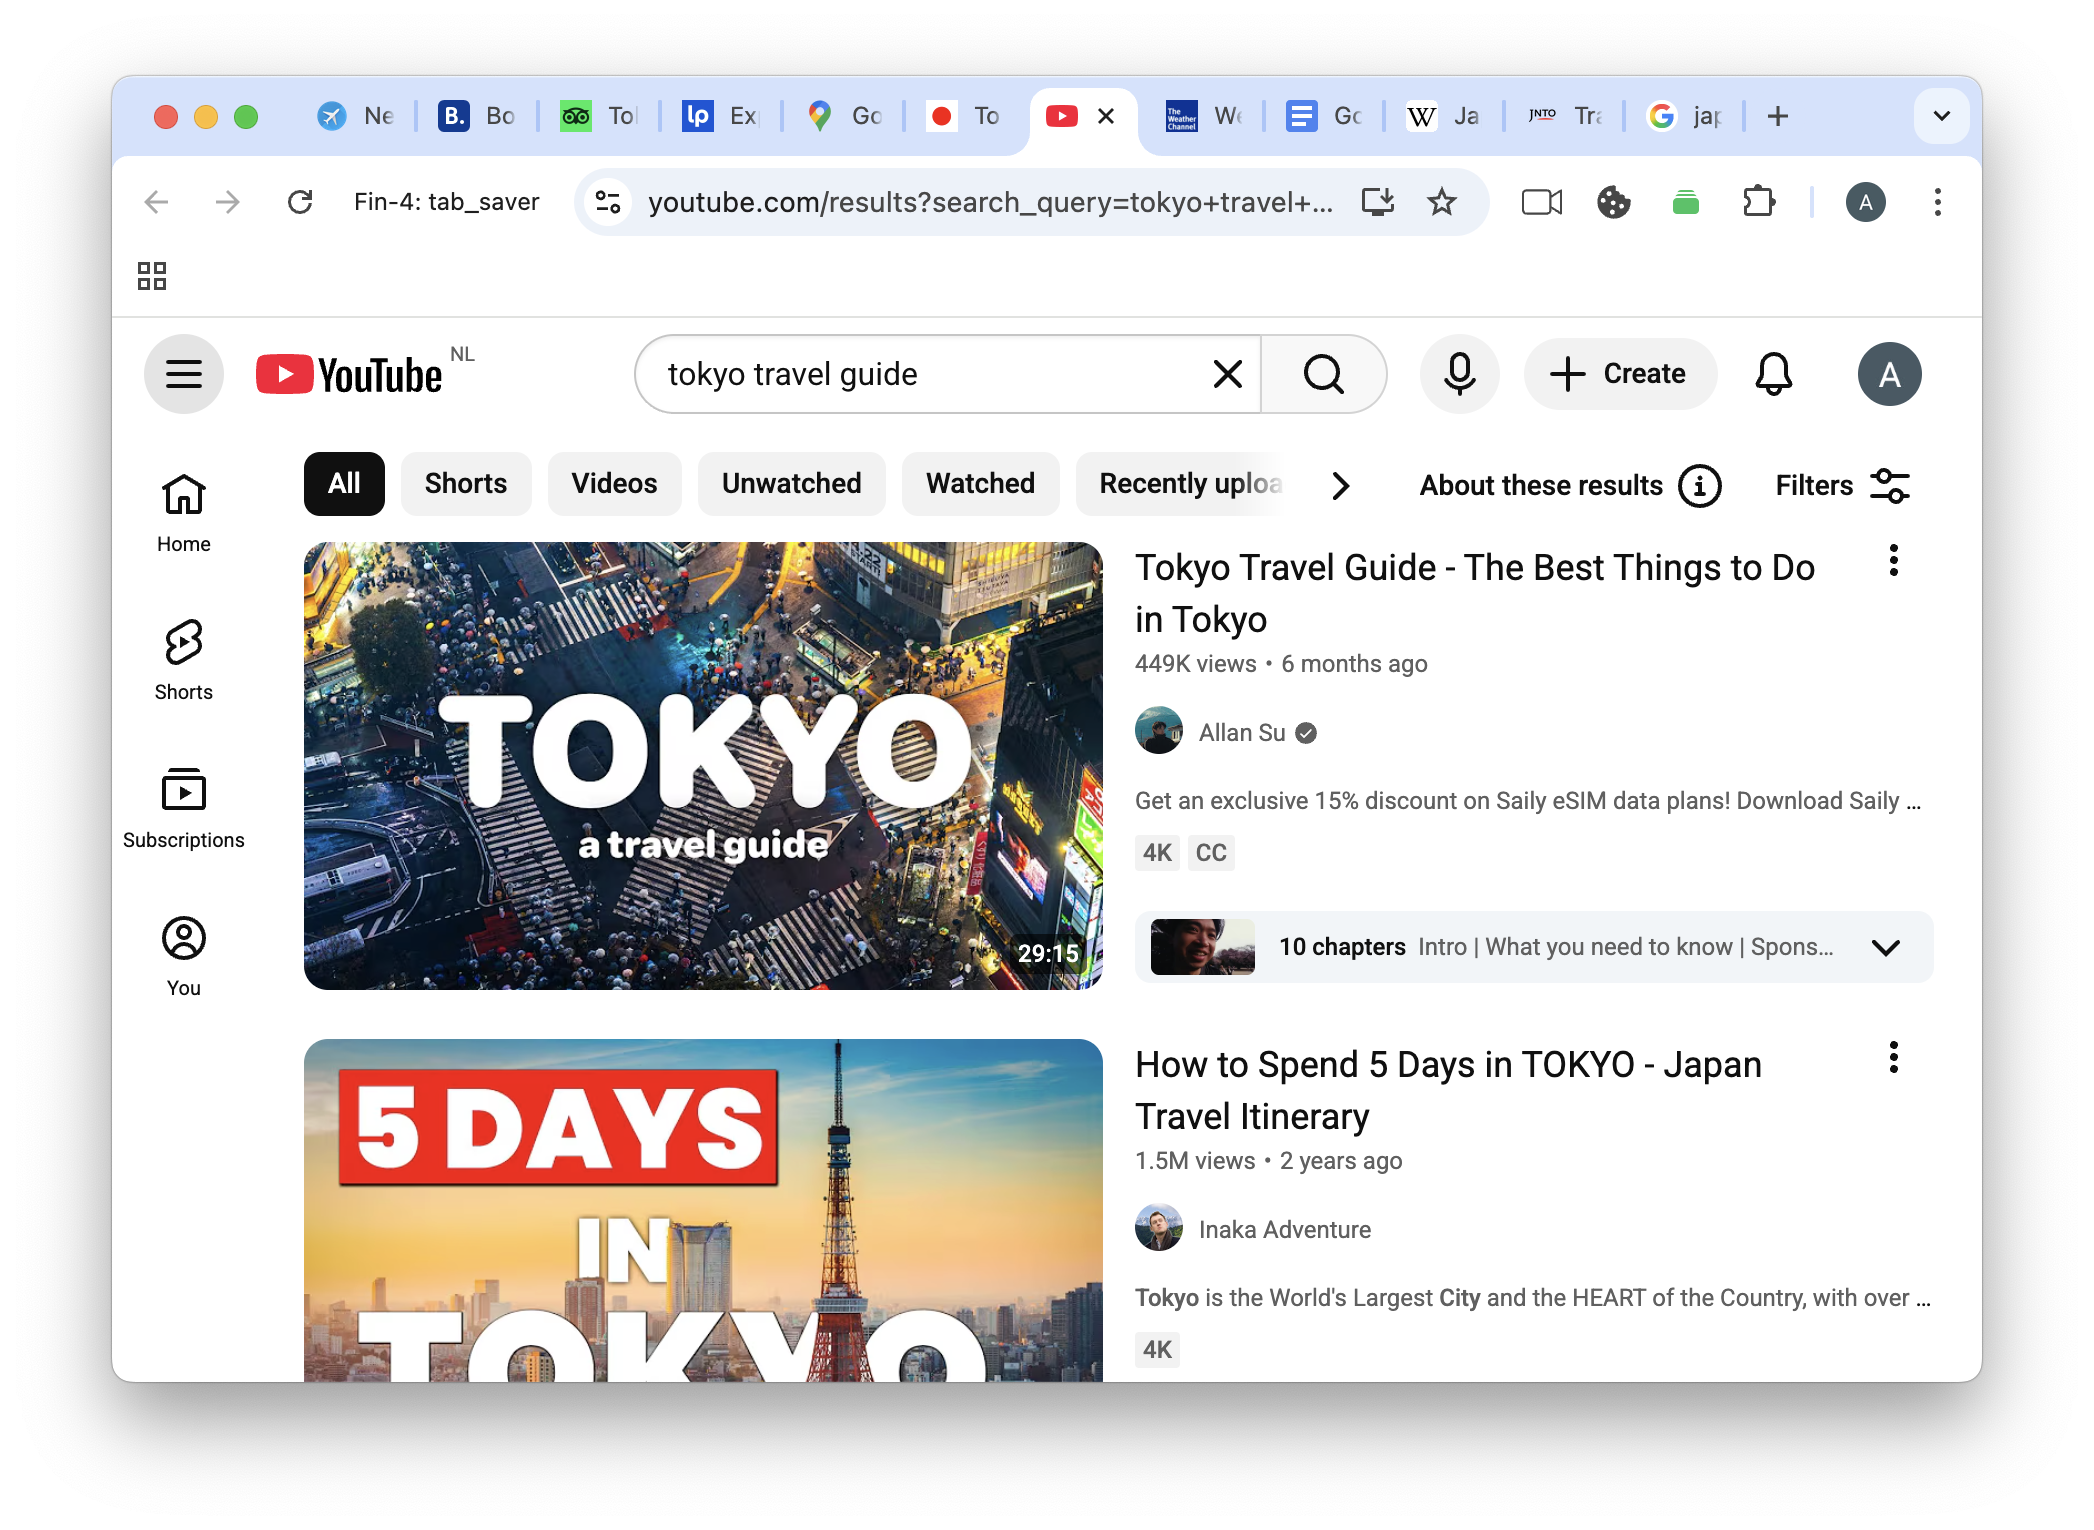Click the arrow to reveal more filter chips
The image size is (2094, 1530).
click(1341, 486)
